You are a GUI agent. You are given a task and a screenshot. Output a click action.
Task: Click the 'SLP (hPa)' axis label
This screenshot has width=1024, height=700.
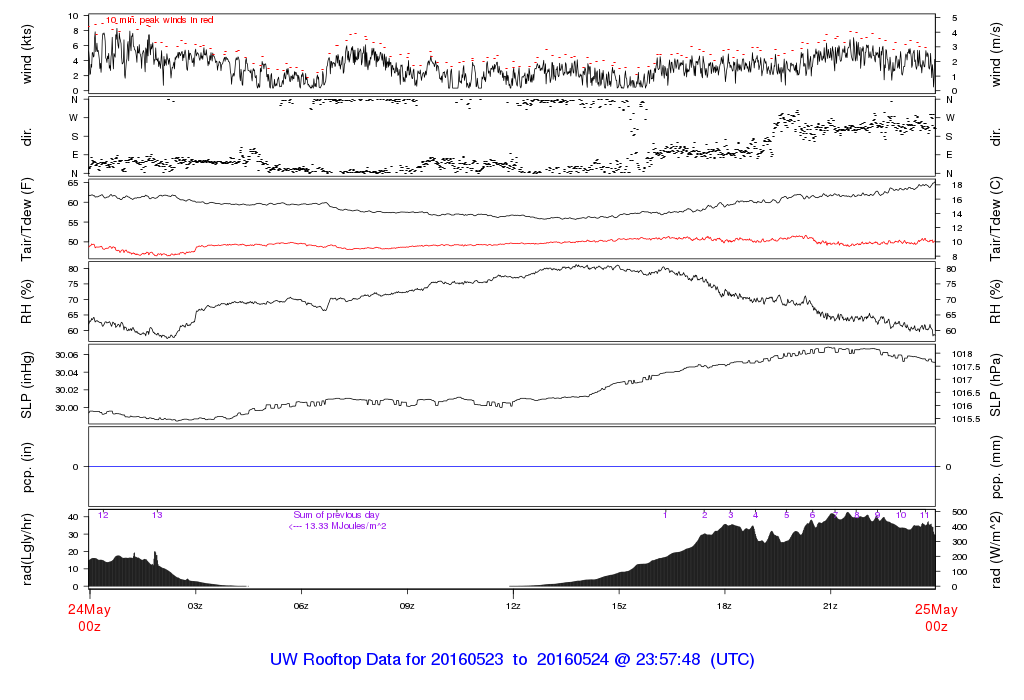(995, 385)
